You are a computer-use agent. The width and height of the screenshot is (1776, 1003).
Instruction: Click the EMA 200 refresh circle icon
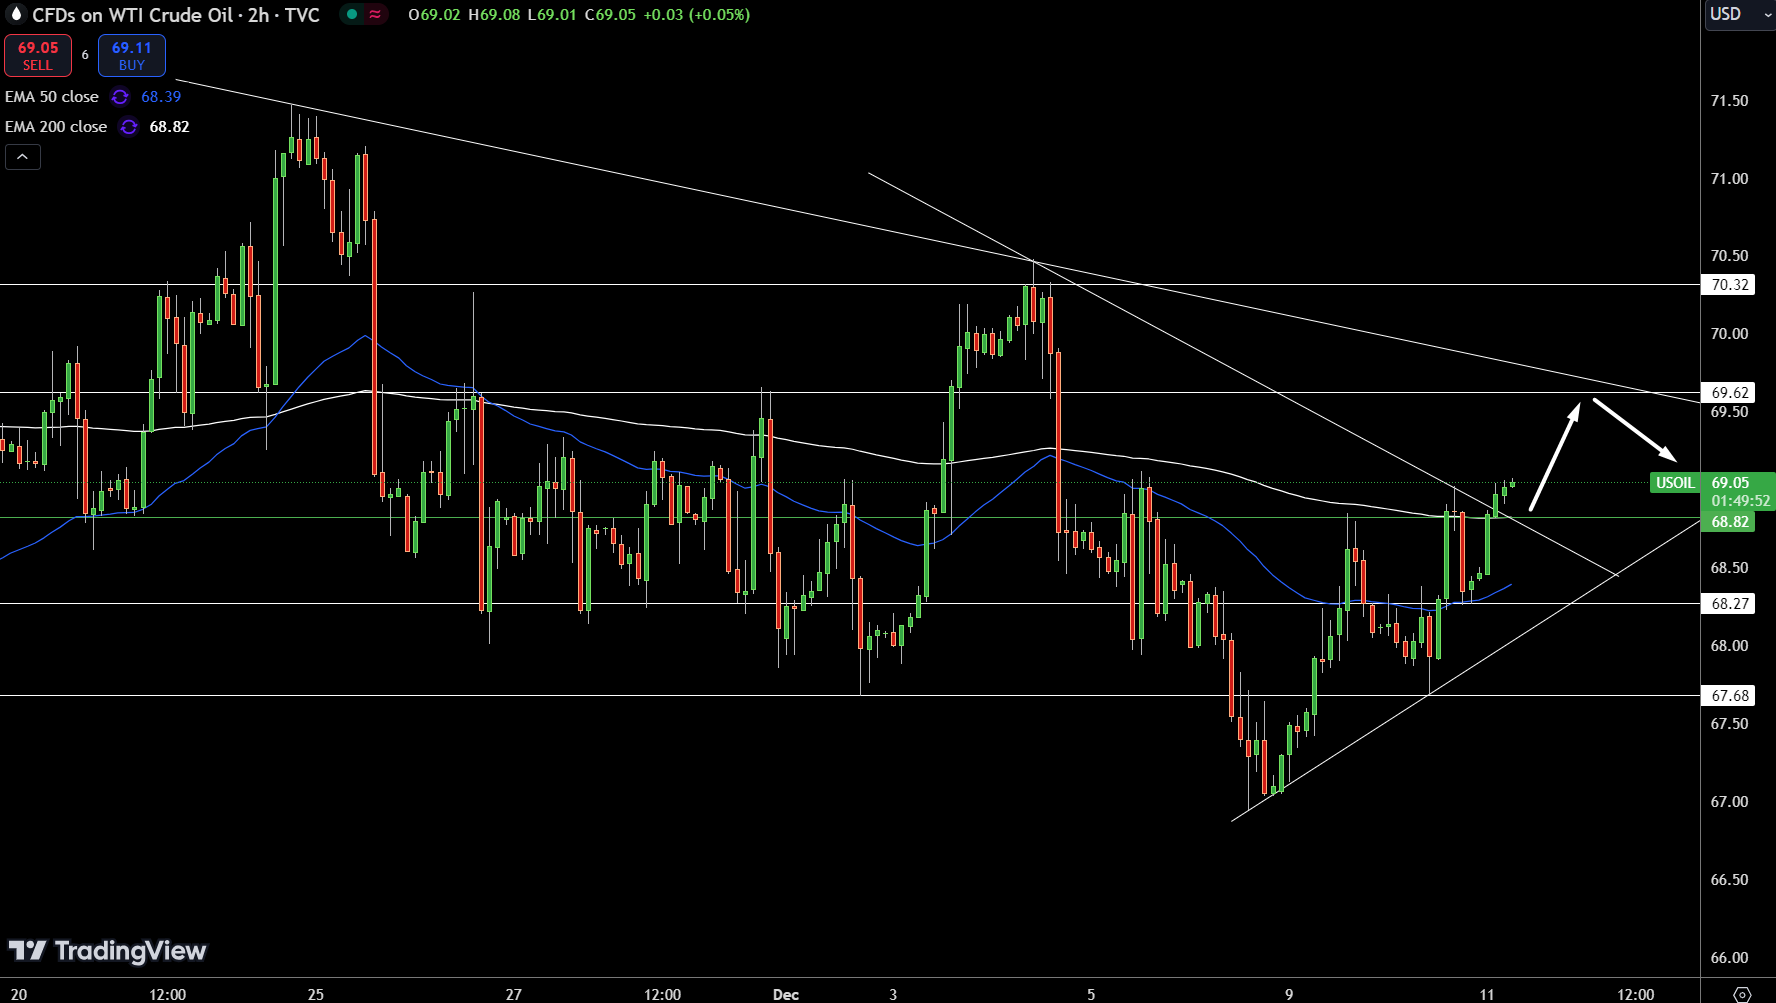coord(129,127)
